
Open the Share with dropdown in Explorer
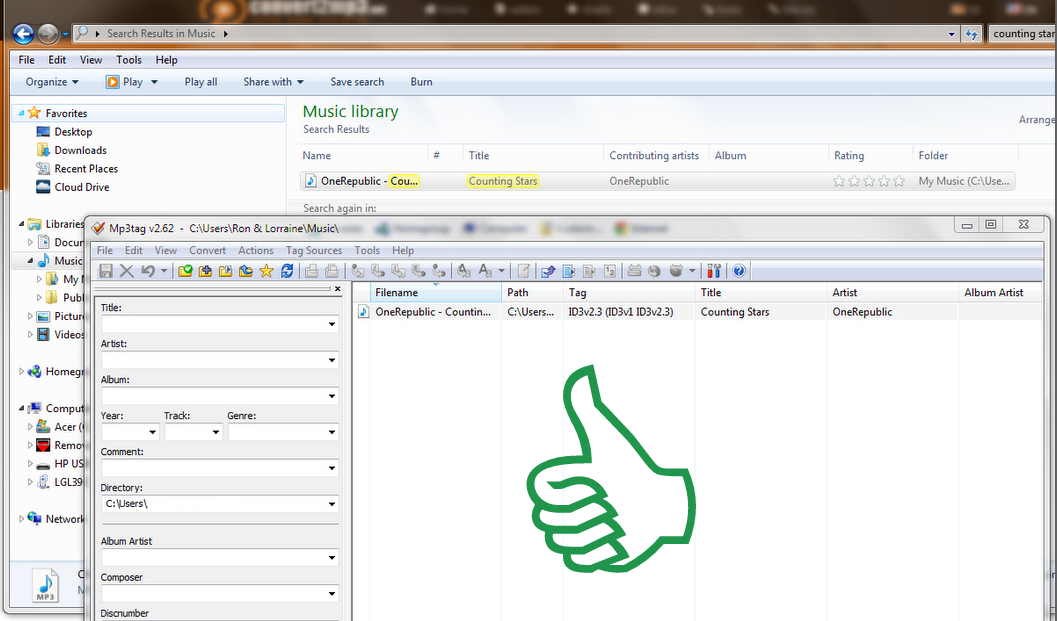pyautogui.click(x=273, y=82)
